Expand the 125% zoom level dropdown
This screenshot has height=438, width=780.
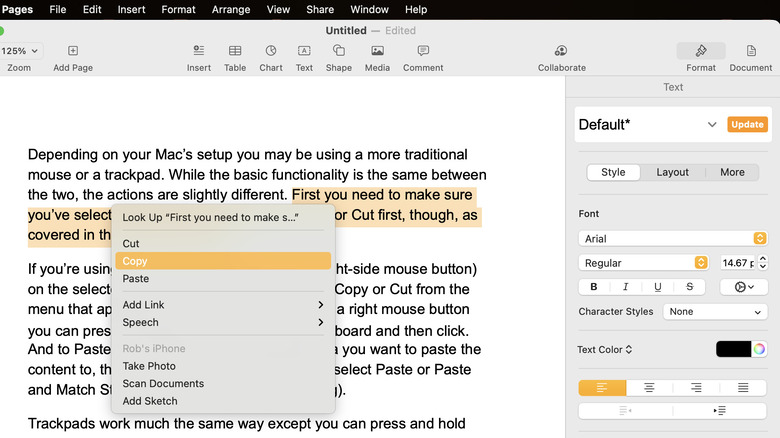pyautogui.click(x=20, y=51)
